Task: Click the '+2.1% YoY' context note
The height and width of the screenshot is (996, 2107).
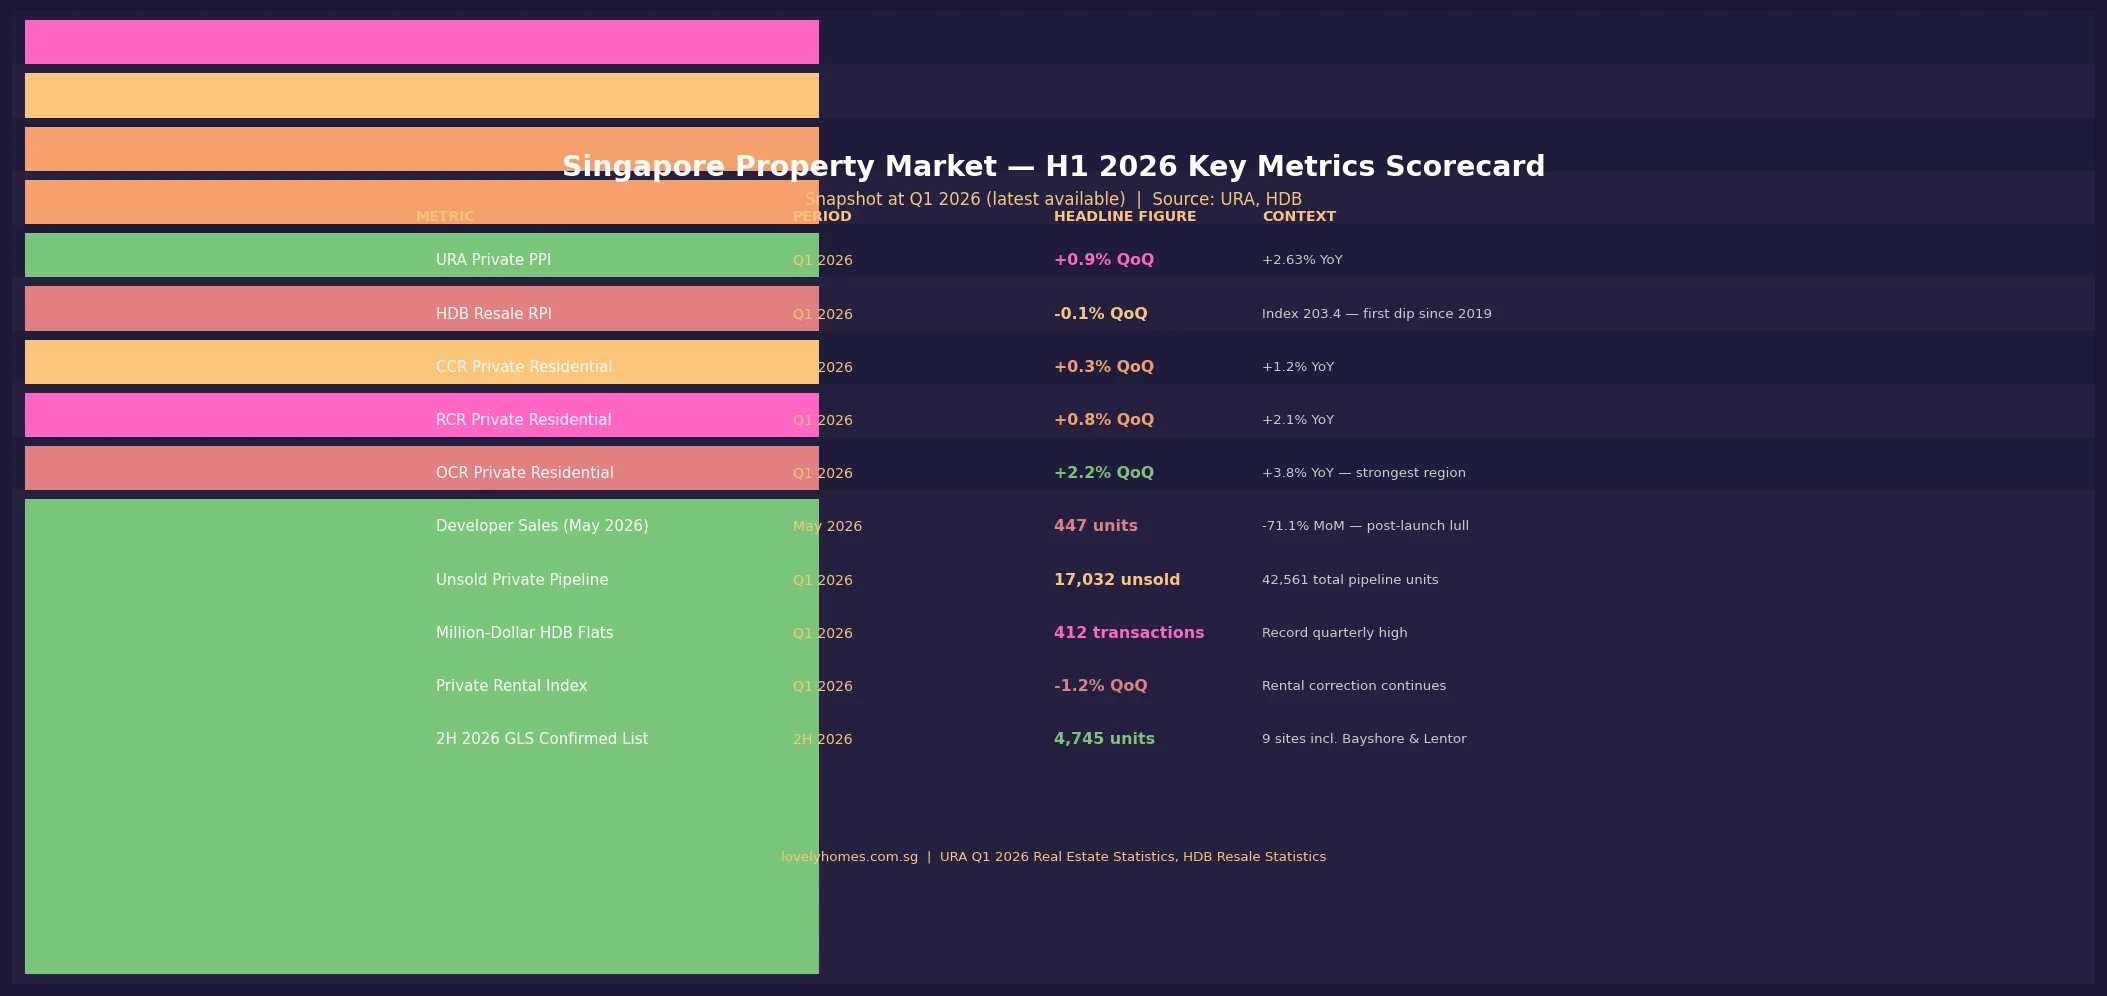Action: pos(1298,420)
